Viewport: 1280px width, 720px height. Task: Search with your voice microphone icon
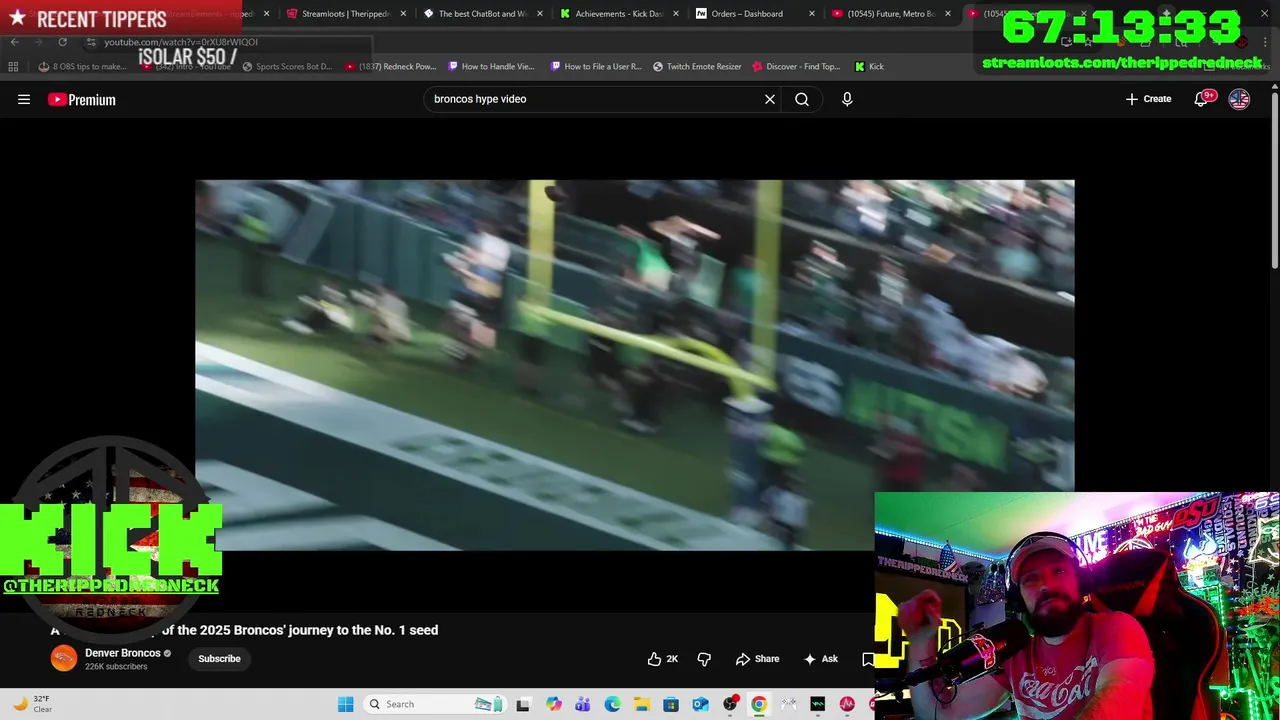(847, 99)
